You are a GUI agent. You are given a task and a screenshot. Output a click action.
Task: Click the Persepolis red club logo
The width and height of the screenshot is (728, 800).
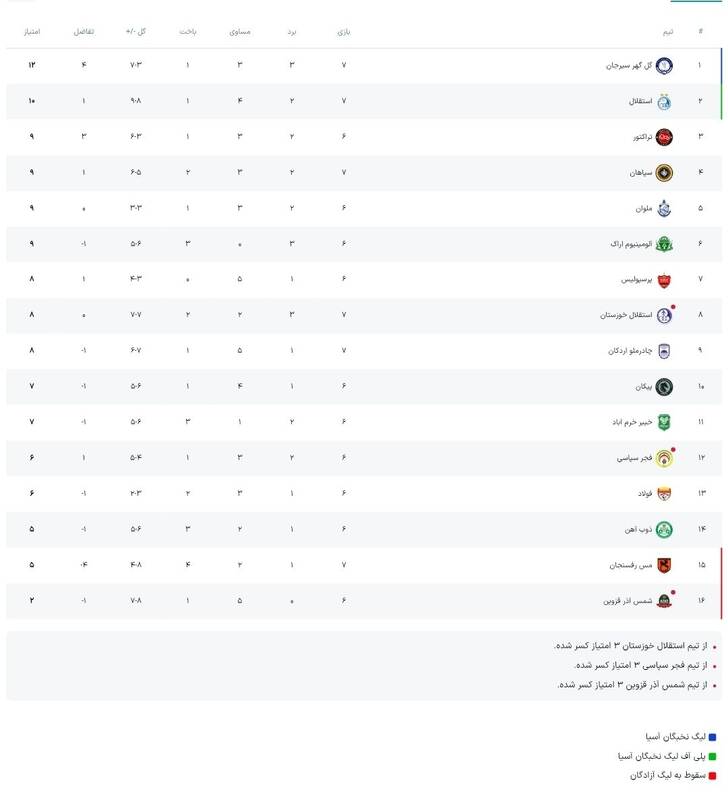coord(665,280)
